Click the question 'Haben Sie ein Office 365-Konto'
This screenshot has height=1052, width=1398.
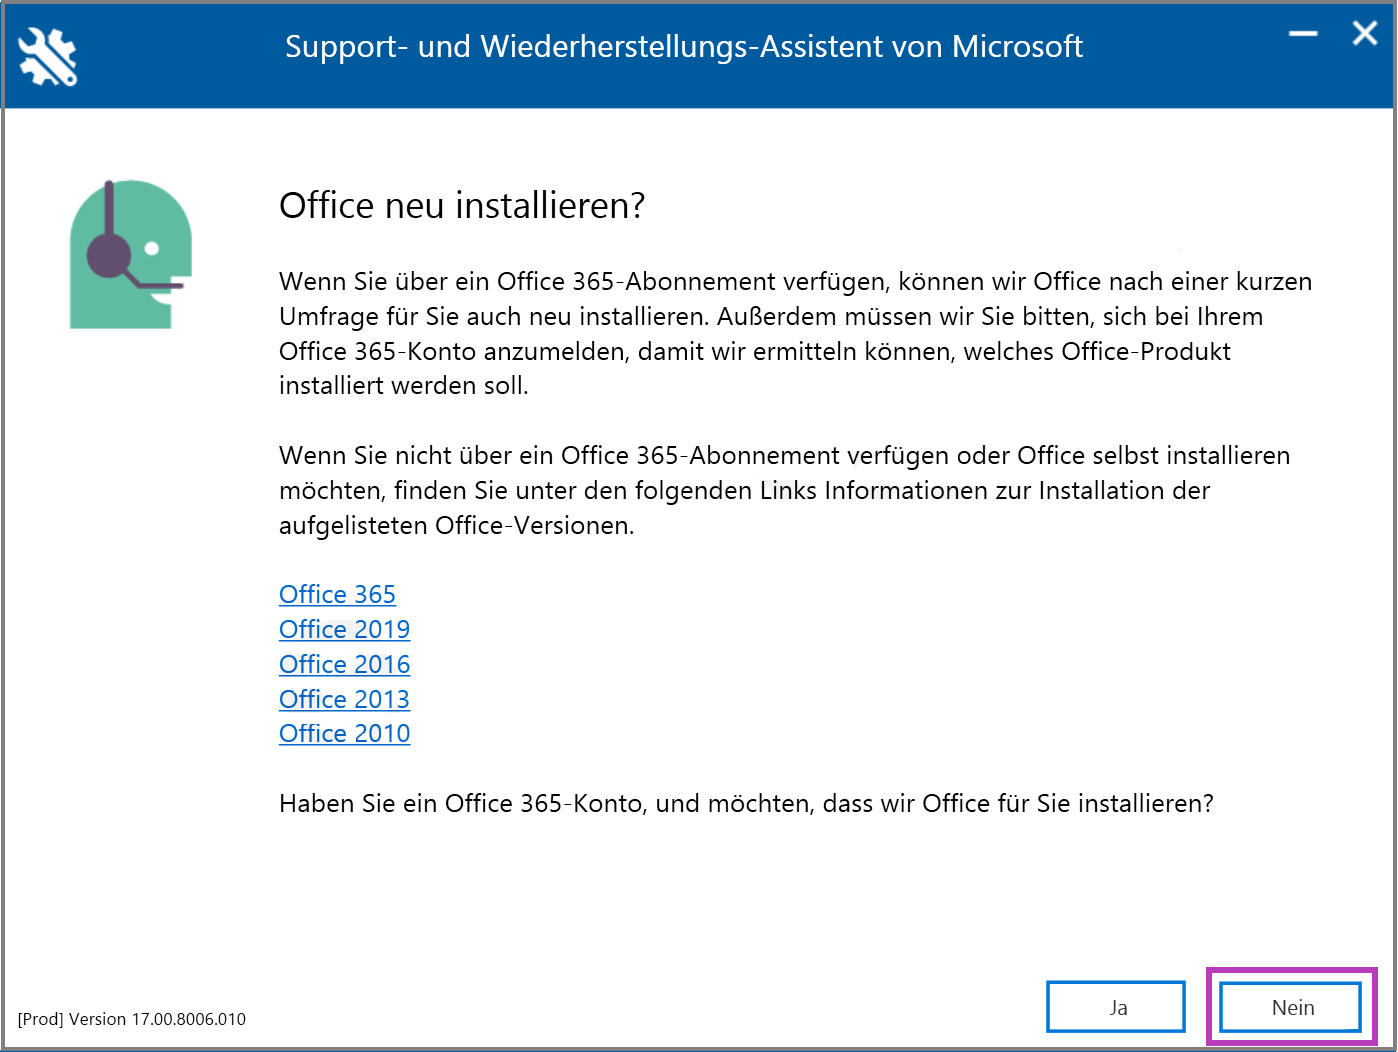[x=746, y=804]
